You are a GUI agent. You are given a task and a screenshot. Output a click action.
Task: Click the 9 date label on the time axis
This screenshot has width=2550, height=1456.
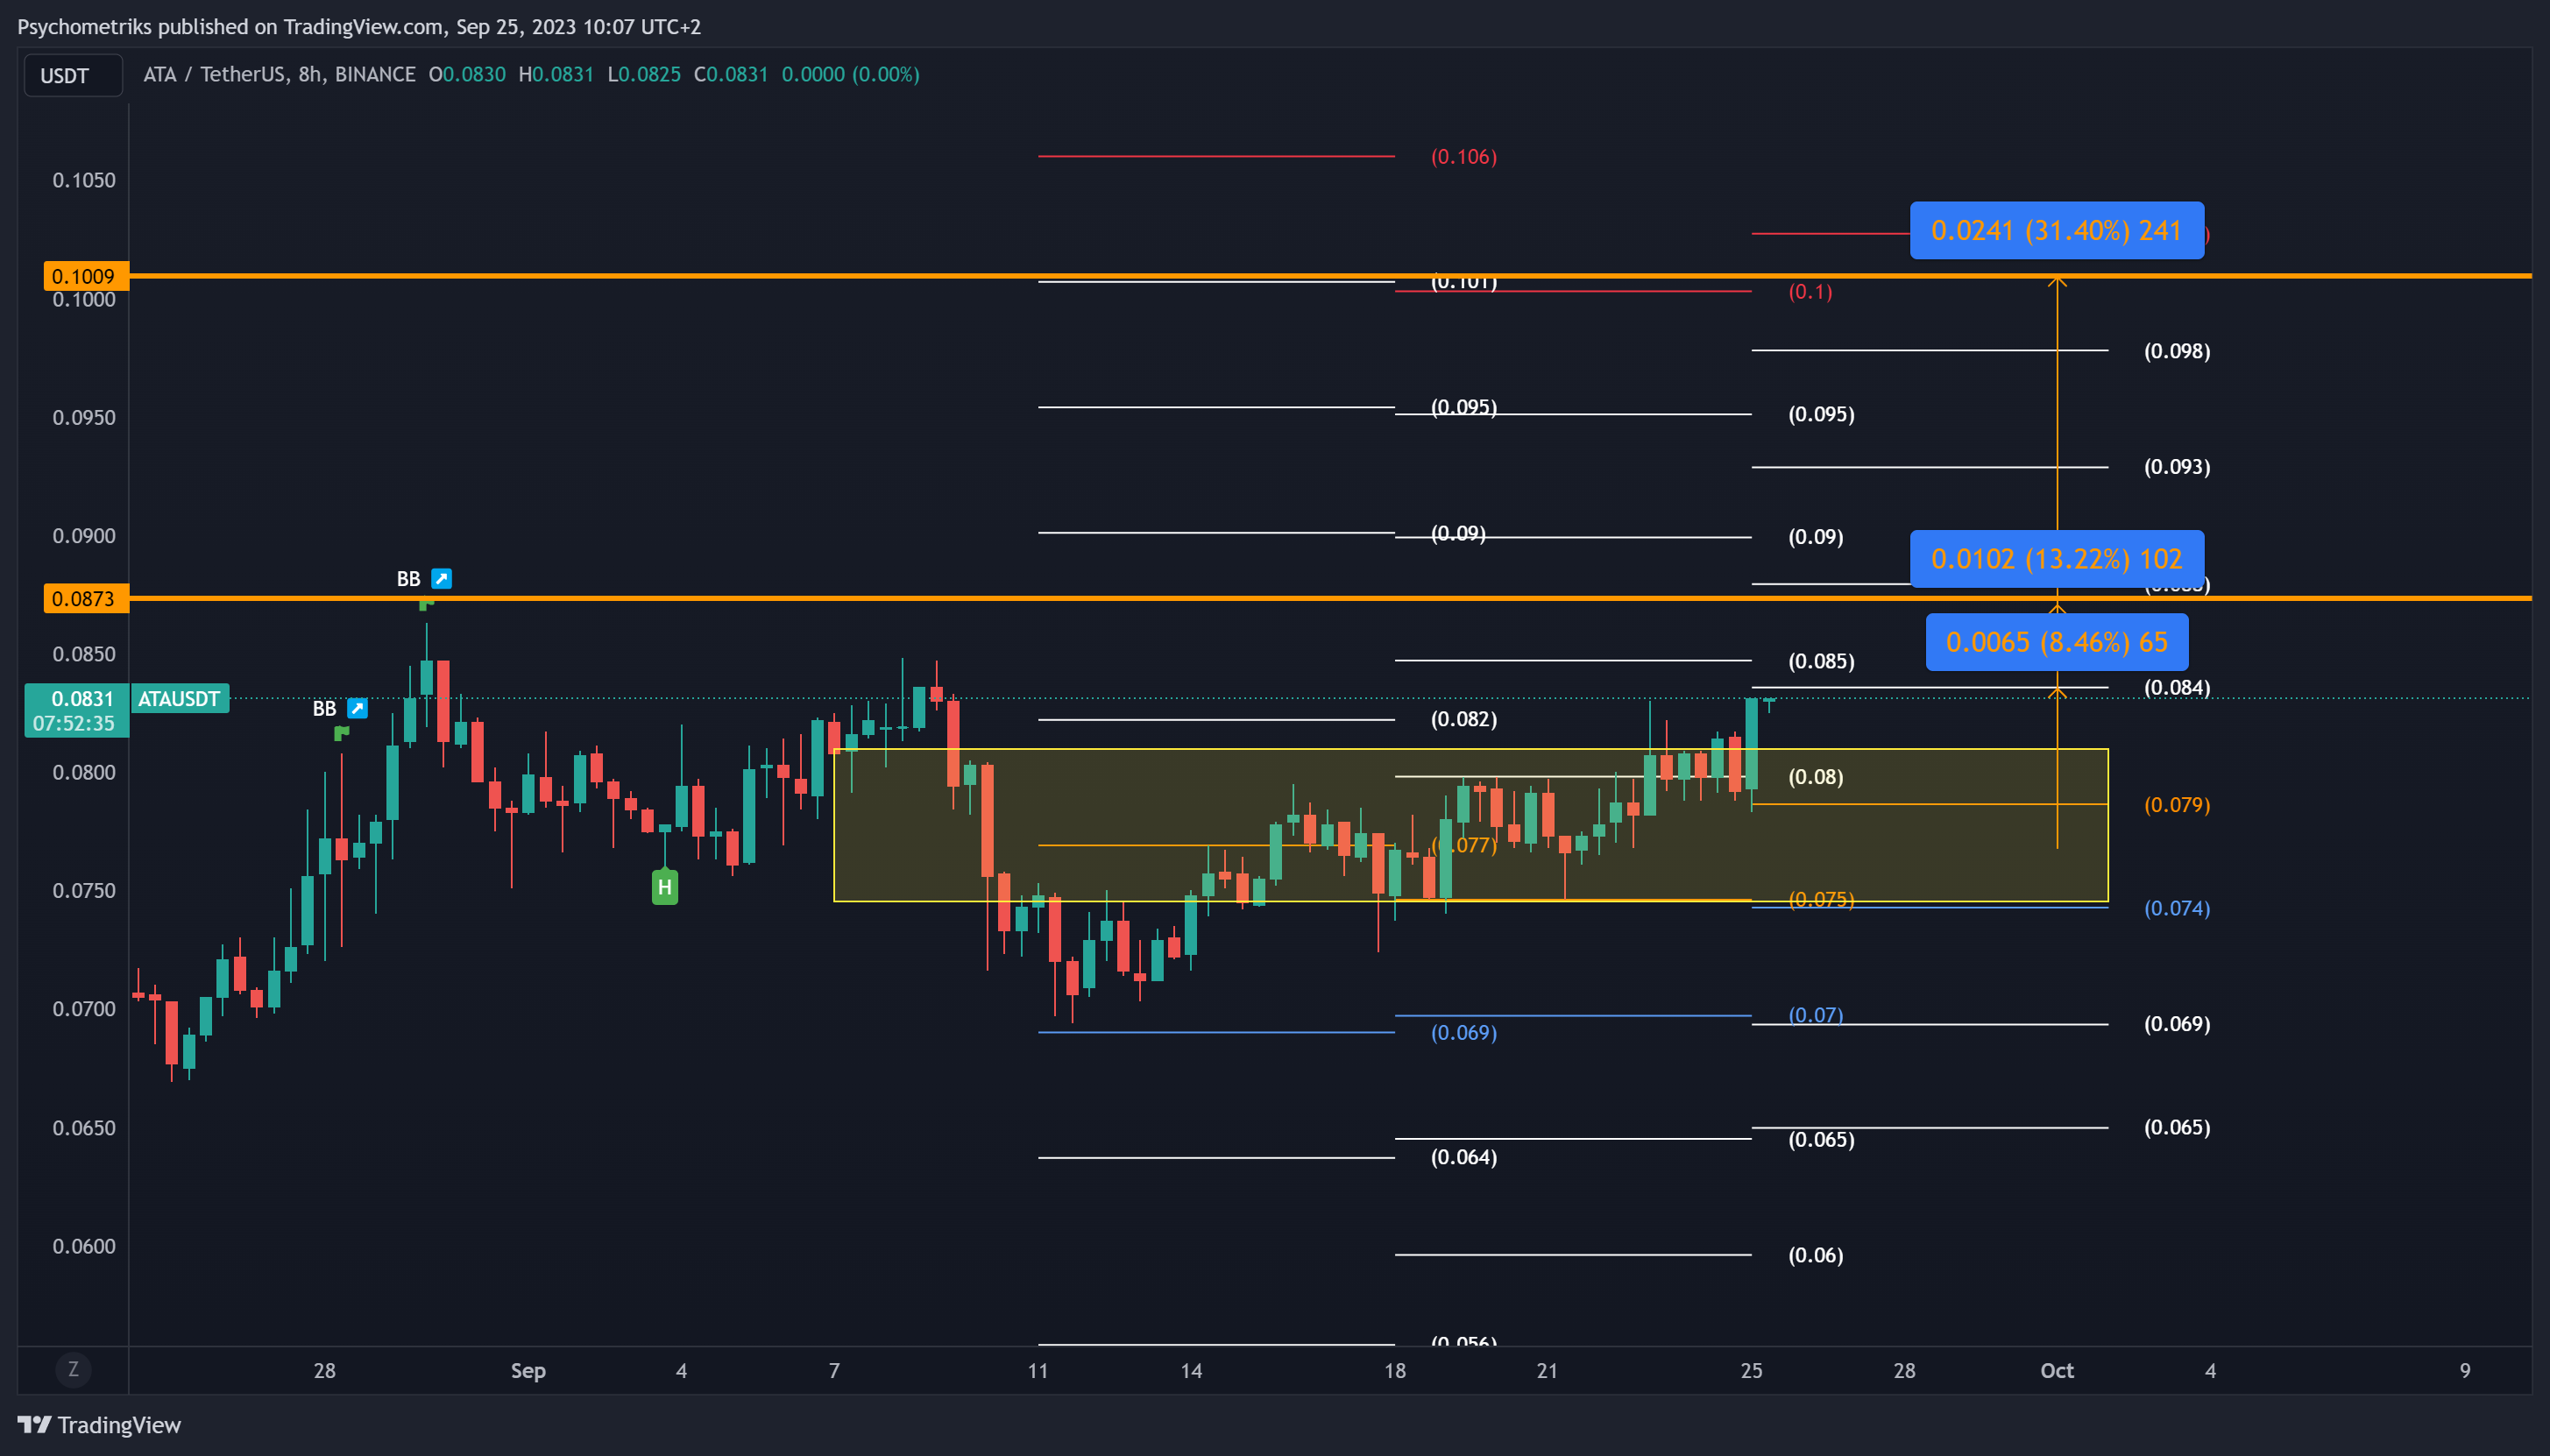[x=2465, y=1370]
